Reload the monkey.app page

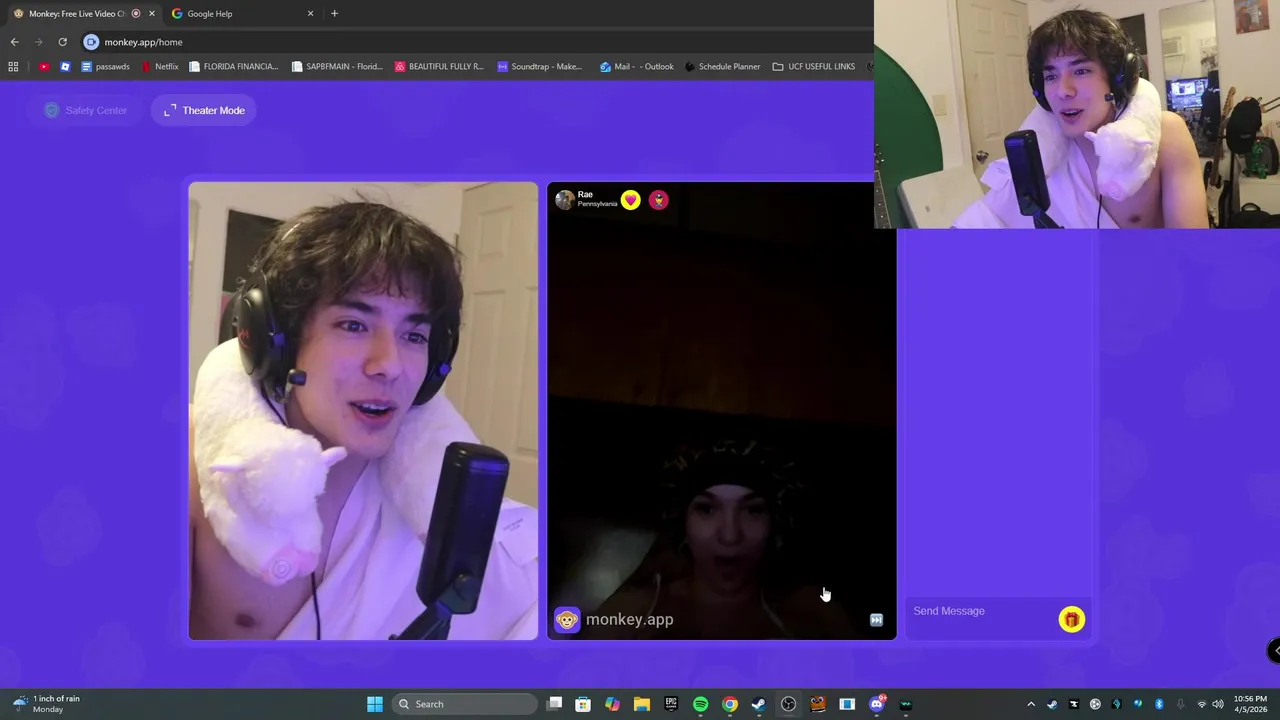62,42
